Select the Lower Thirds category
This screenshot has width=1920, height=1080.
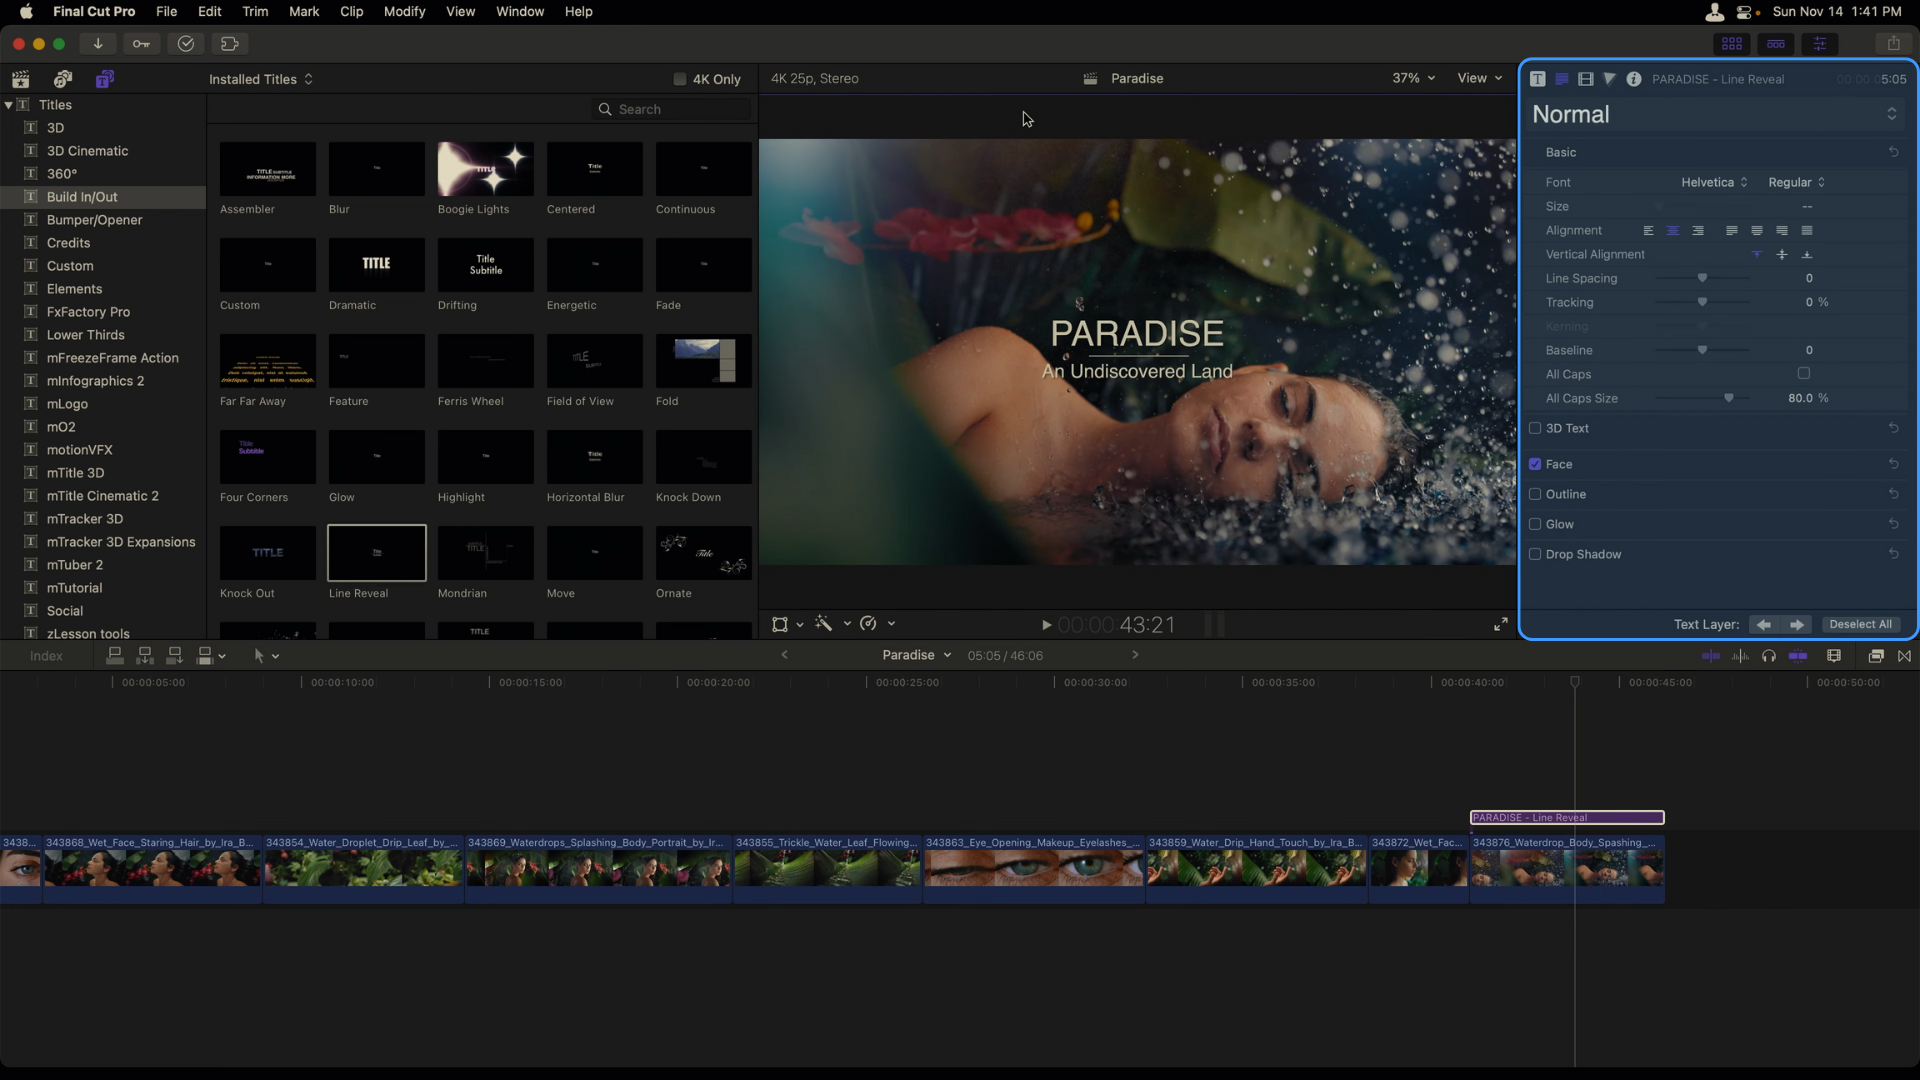click(x=86, y=335)
